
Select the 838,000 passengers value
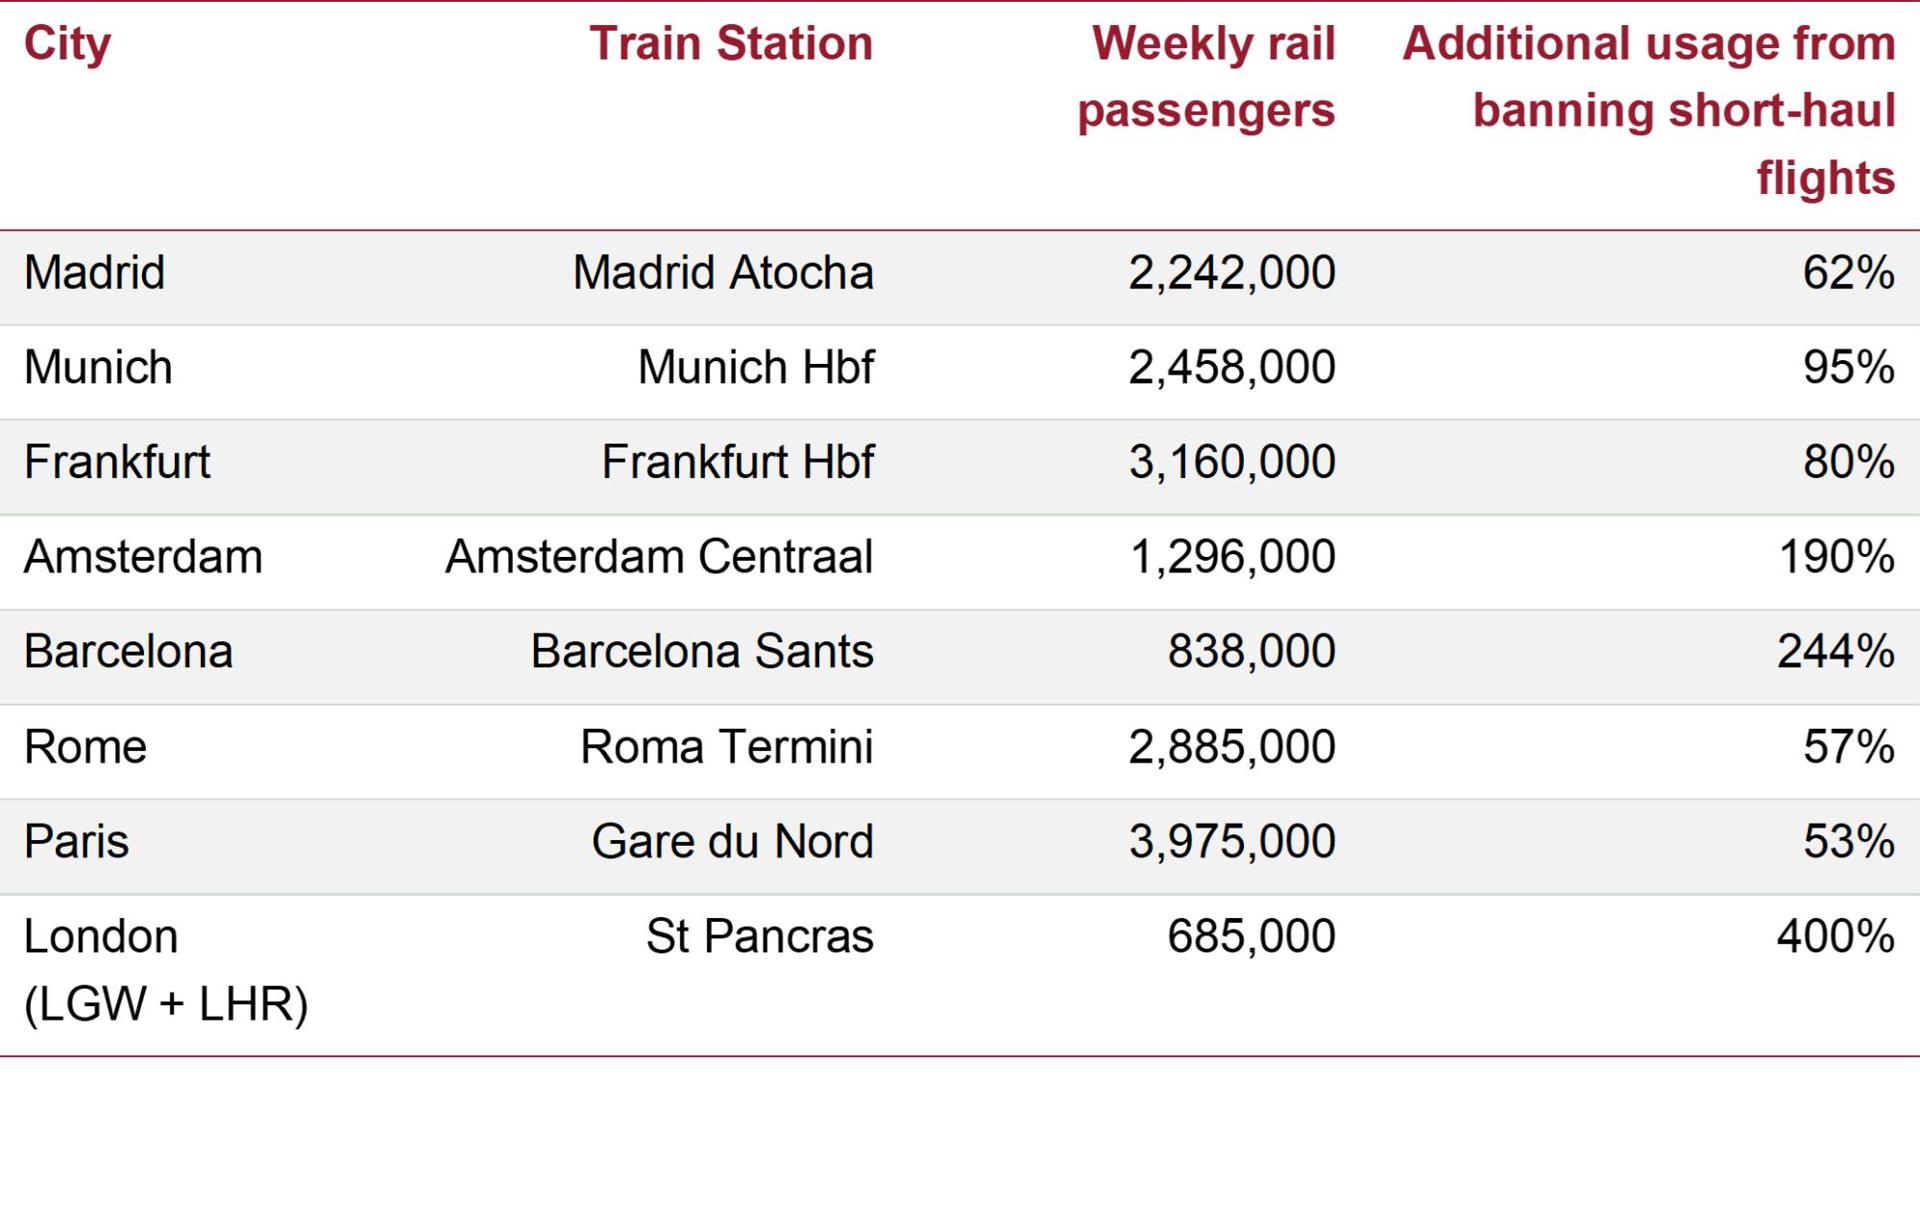point(1252,651)
